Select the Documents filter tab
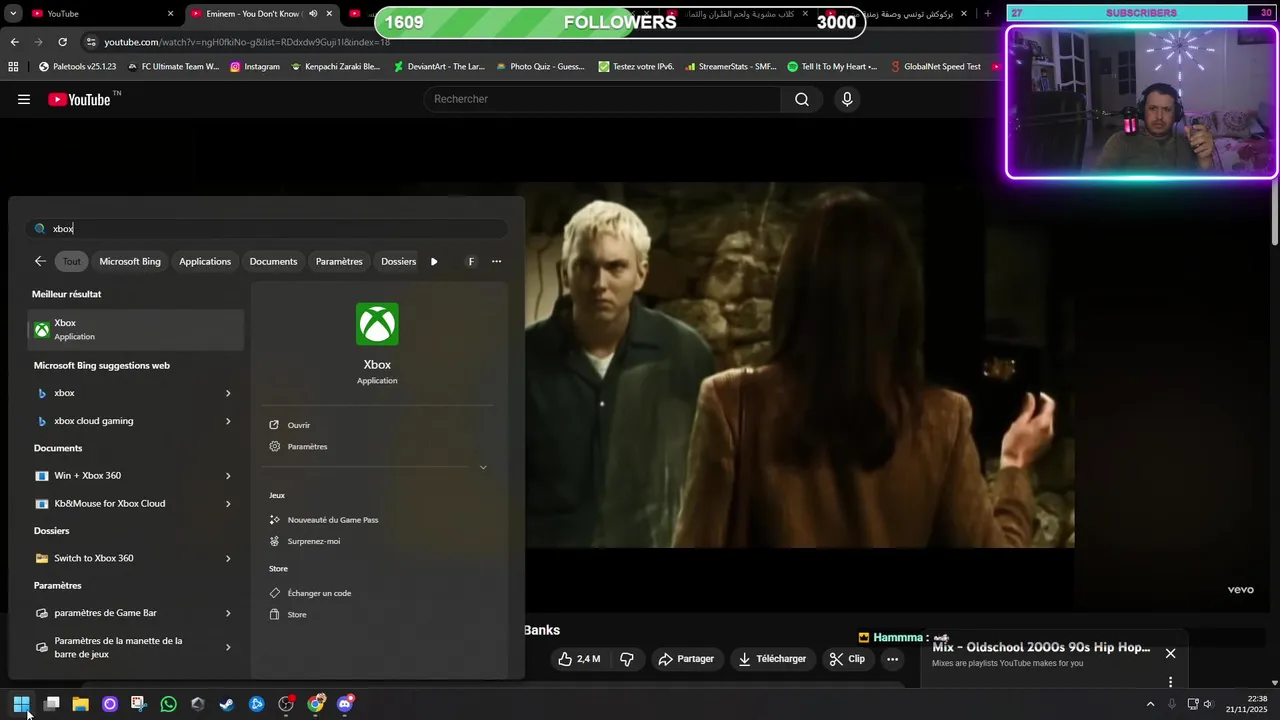 point(273,261)
